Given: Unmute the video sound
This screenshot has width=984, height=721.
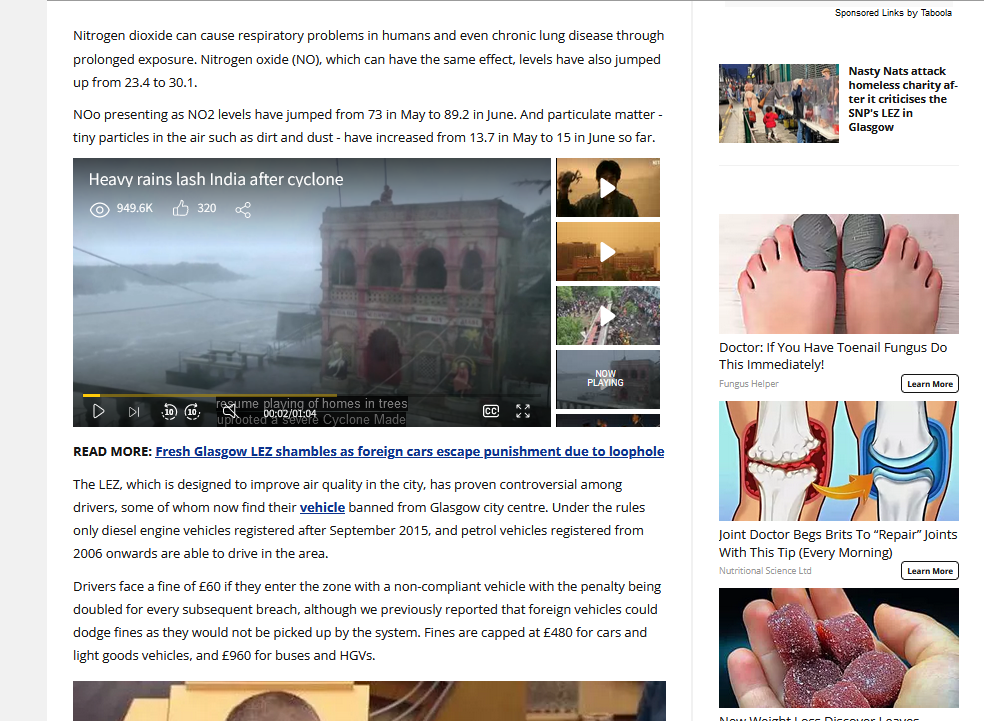Looking at the screenshot, I should pos(230,412).
